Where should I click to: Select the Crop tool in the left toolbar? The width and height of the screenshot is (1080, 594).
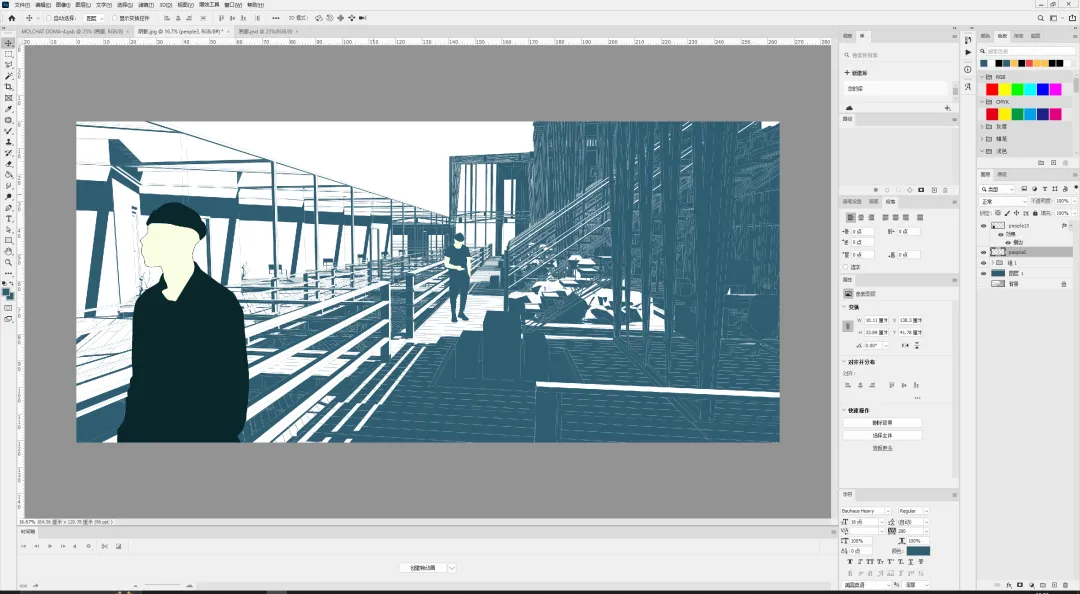point(8,87)
